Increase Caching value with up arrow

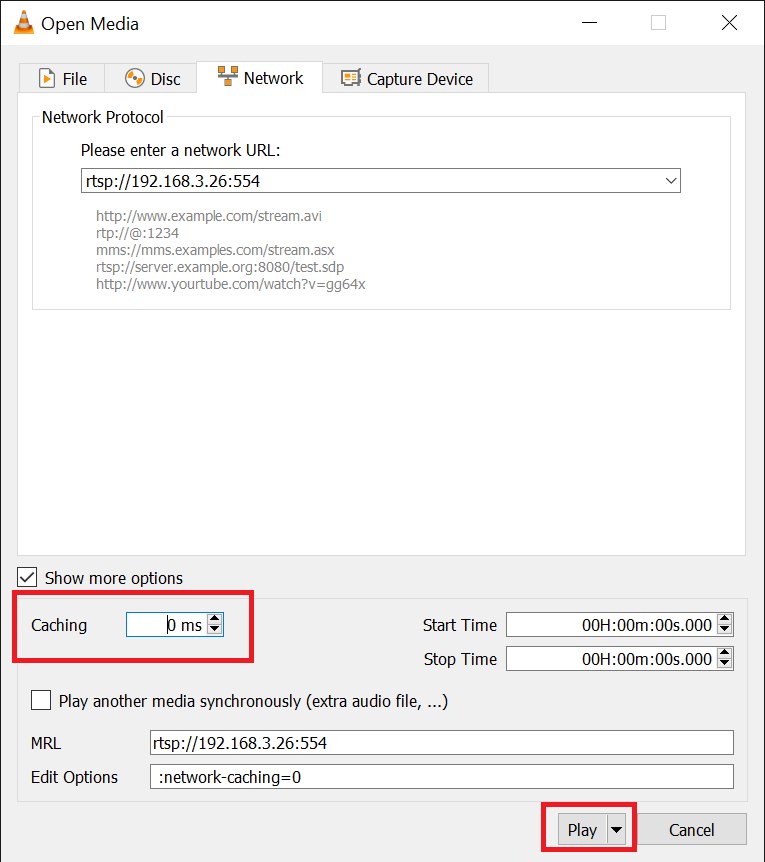tap(214, 619)
